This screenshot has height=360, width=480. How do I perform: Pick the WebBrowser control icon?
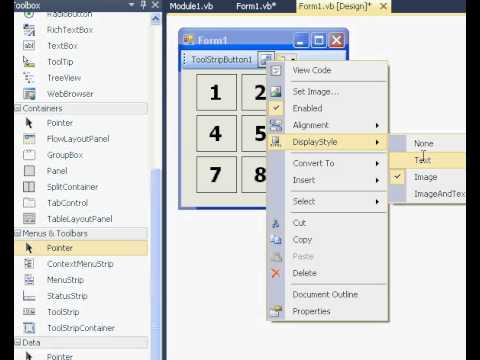click(29, 94)
